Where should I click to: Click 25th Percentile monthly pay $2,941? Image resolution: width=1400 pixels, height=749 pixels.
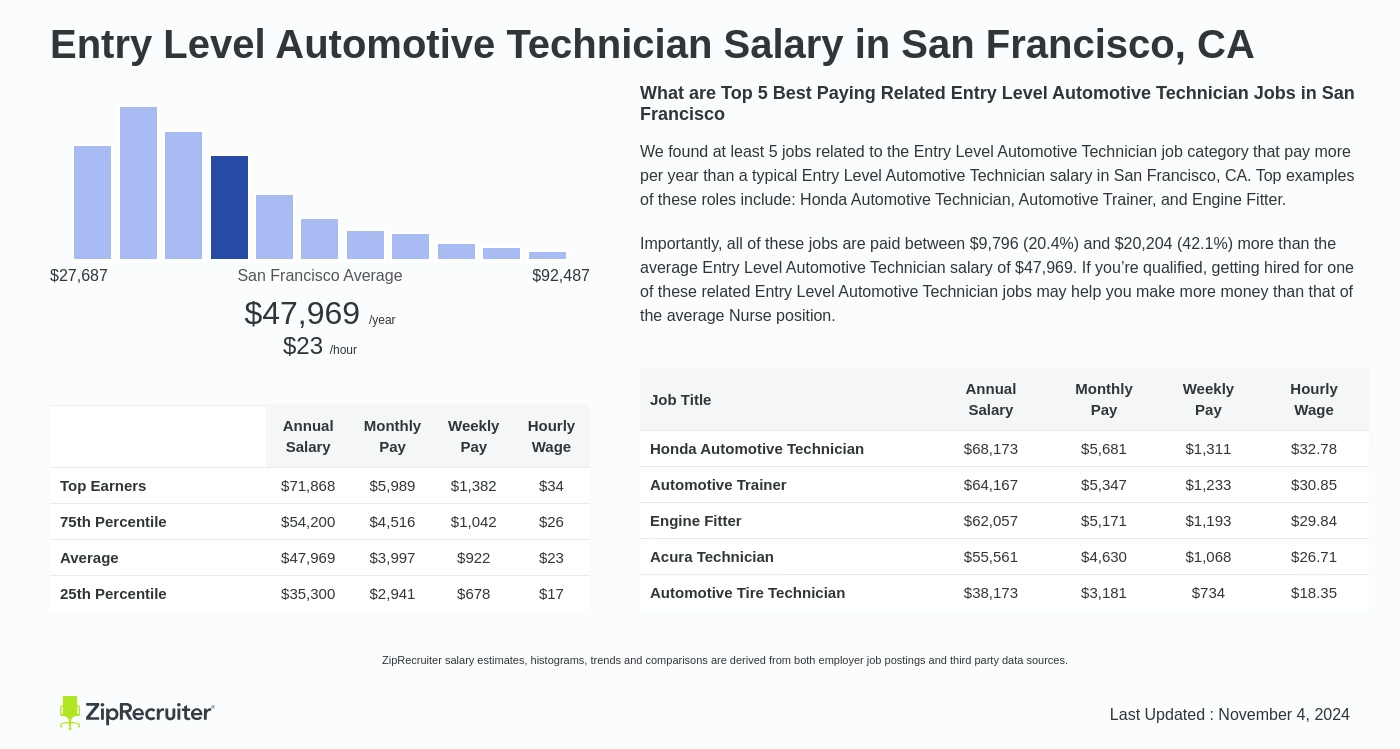(x=392, y=594)
